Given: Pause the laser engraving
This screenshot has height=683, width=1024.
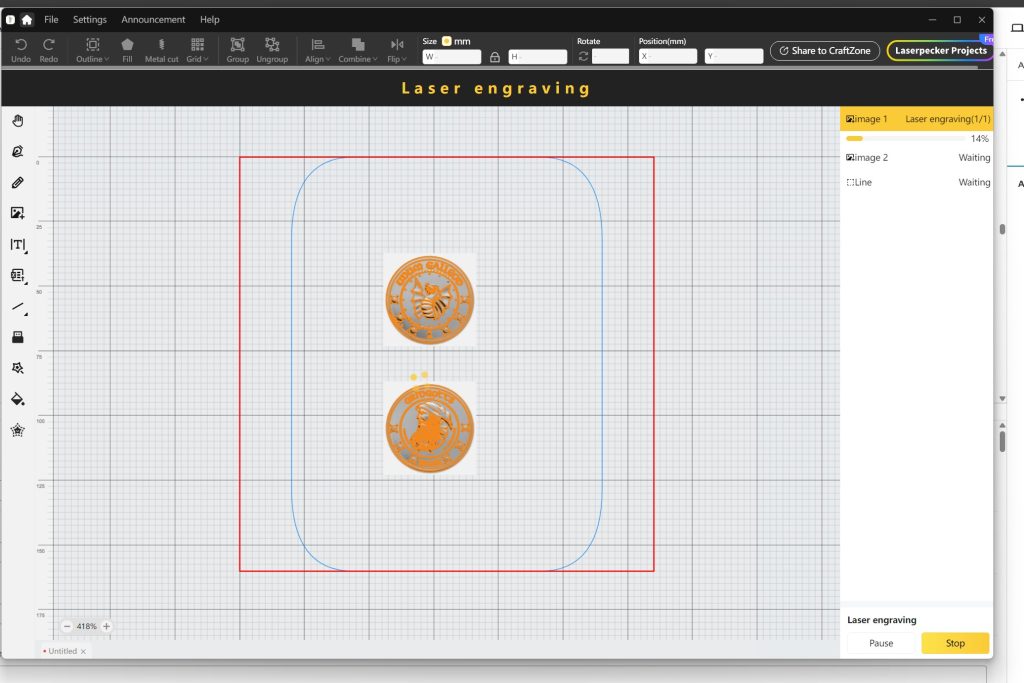Looking at the screenshot, I should [x=881, y=643].
